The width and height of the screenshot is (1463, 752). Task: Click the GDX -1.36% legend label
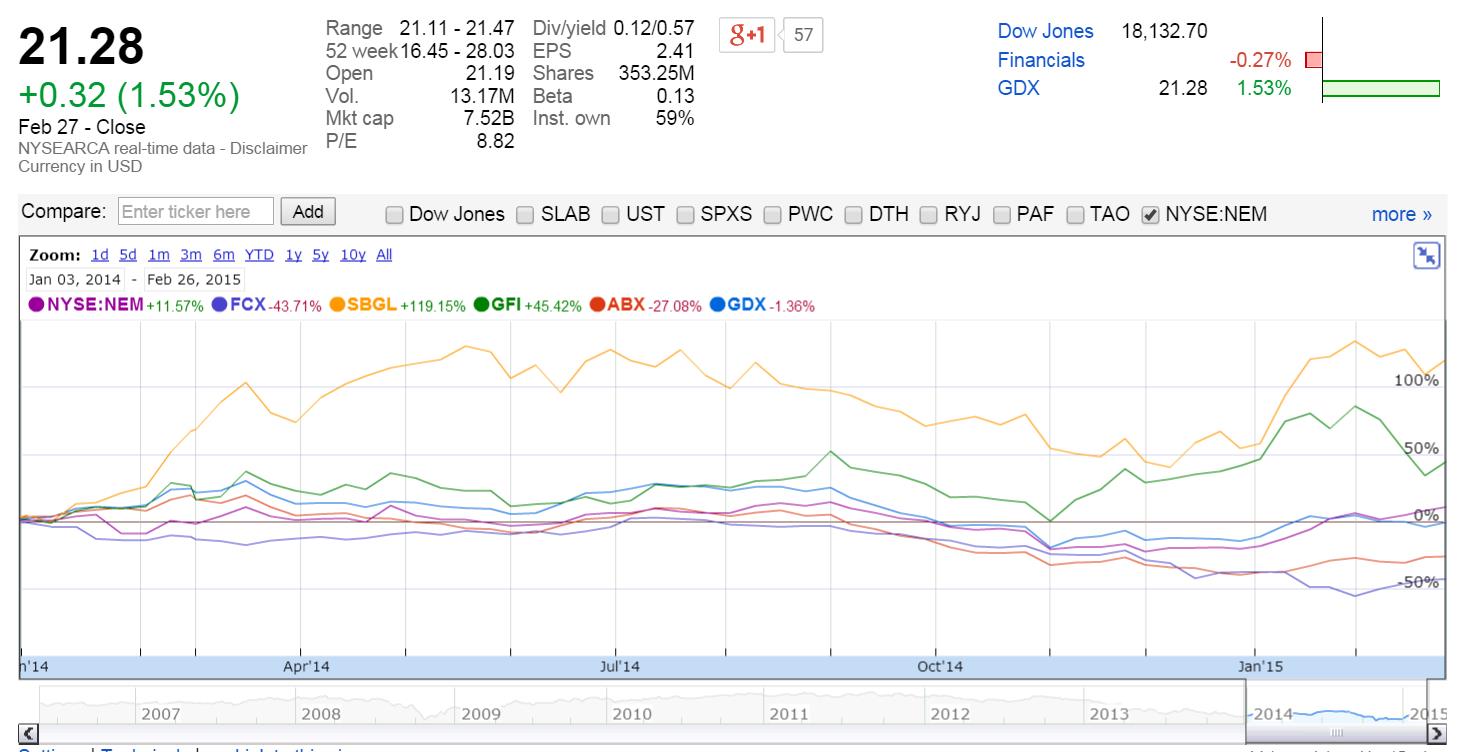point(770,306)
